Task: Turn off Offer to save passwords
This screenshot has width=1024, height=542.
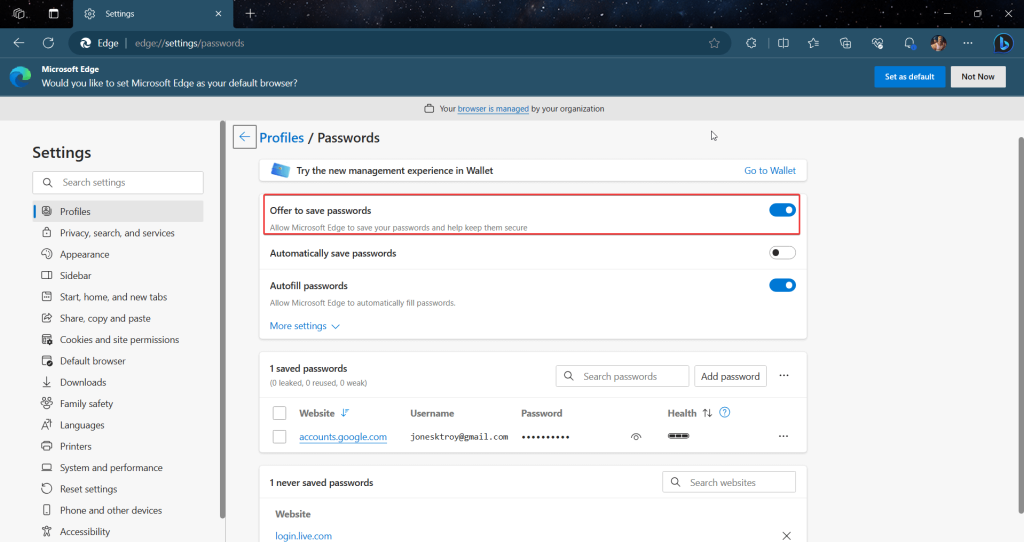Action: 782,210
